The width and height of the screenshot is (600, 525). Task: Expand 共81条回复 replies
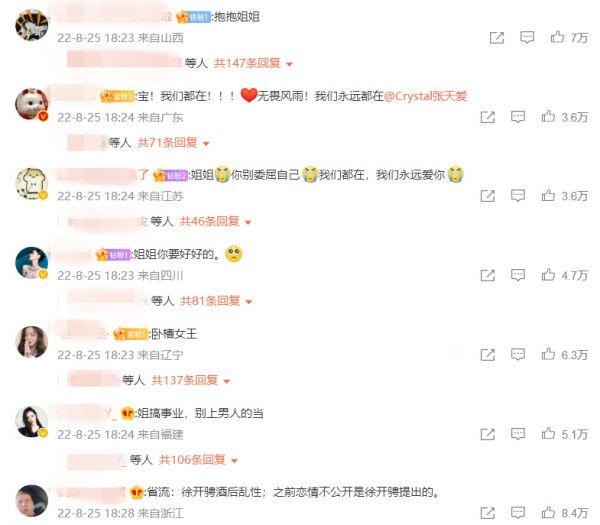[216, 301]
